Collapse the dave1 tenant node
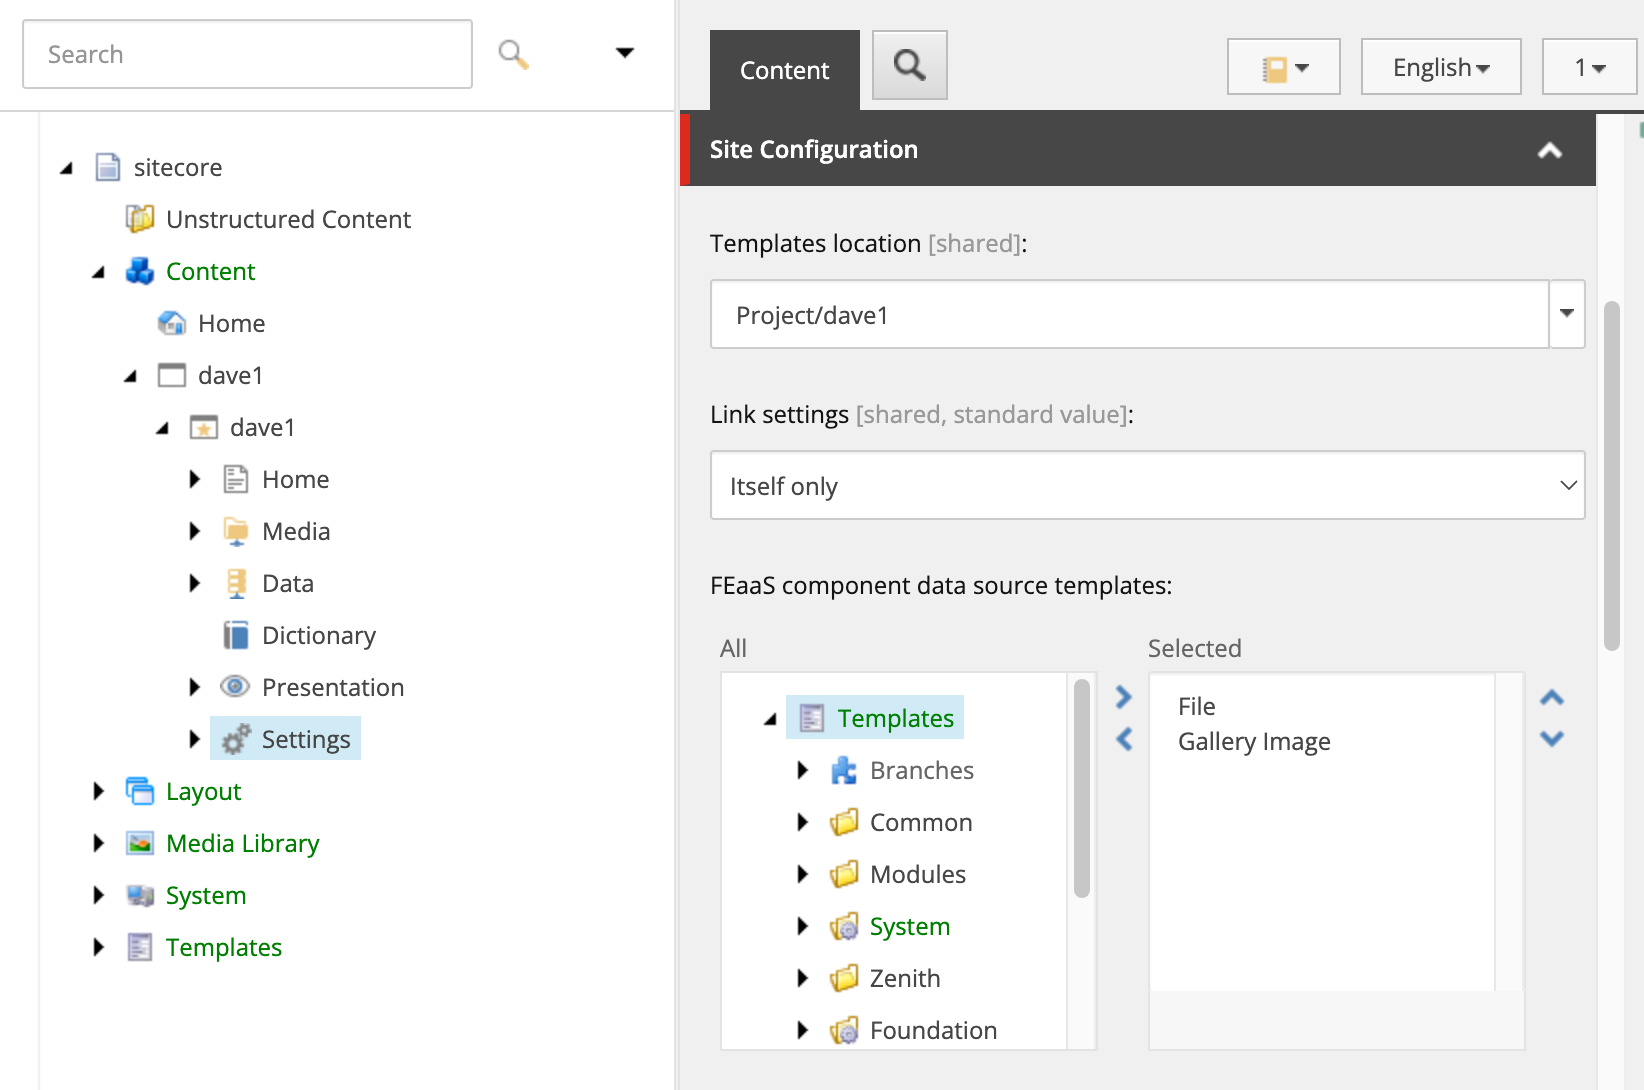Image resolution: width=1644 pixels, height=1090 pixels. [x=131, y=376]
